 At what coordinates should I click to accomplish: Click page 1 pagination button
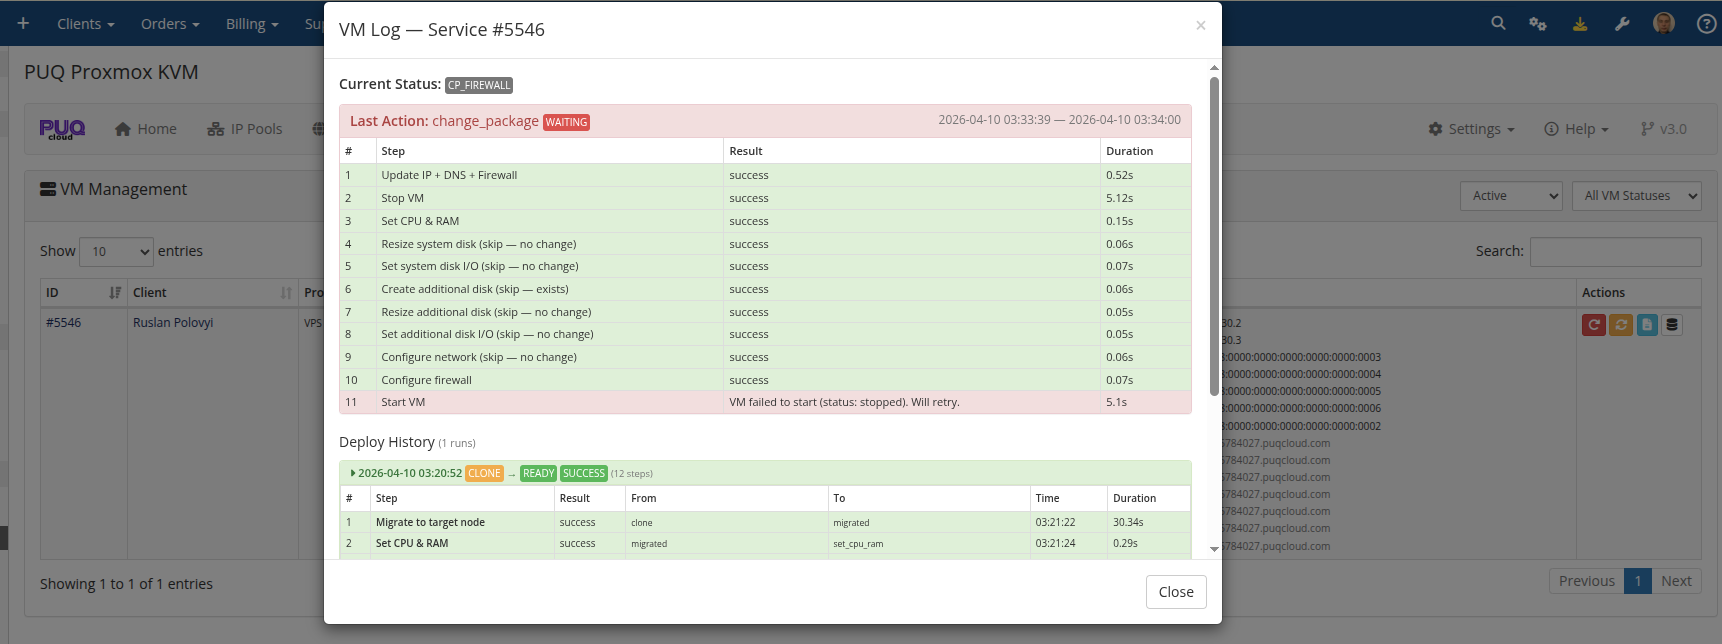(1637, 581)
